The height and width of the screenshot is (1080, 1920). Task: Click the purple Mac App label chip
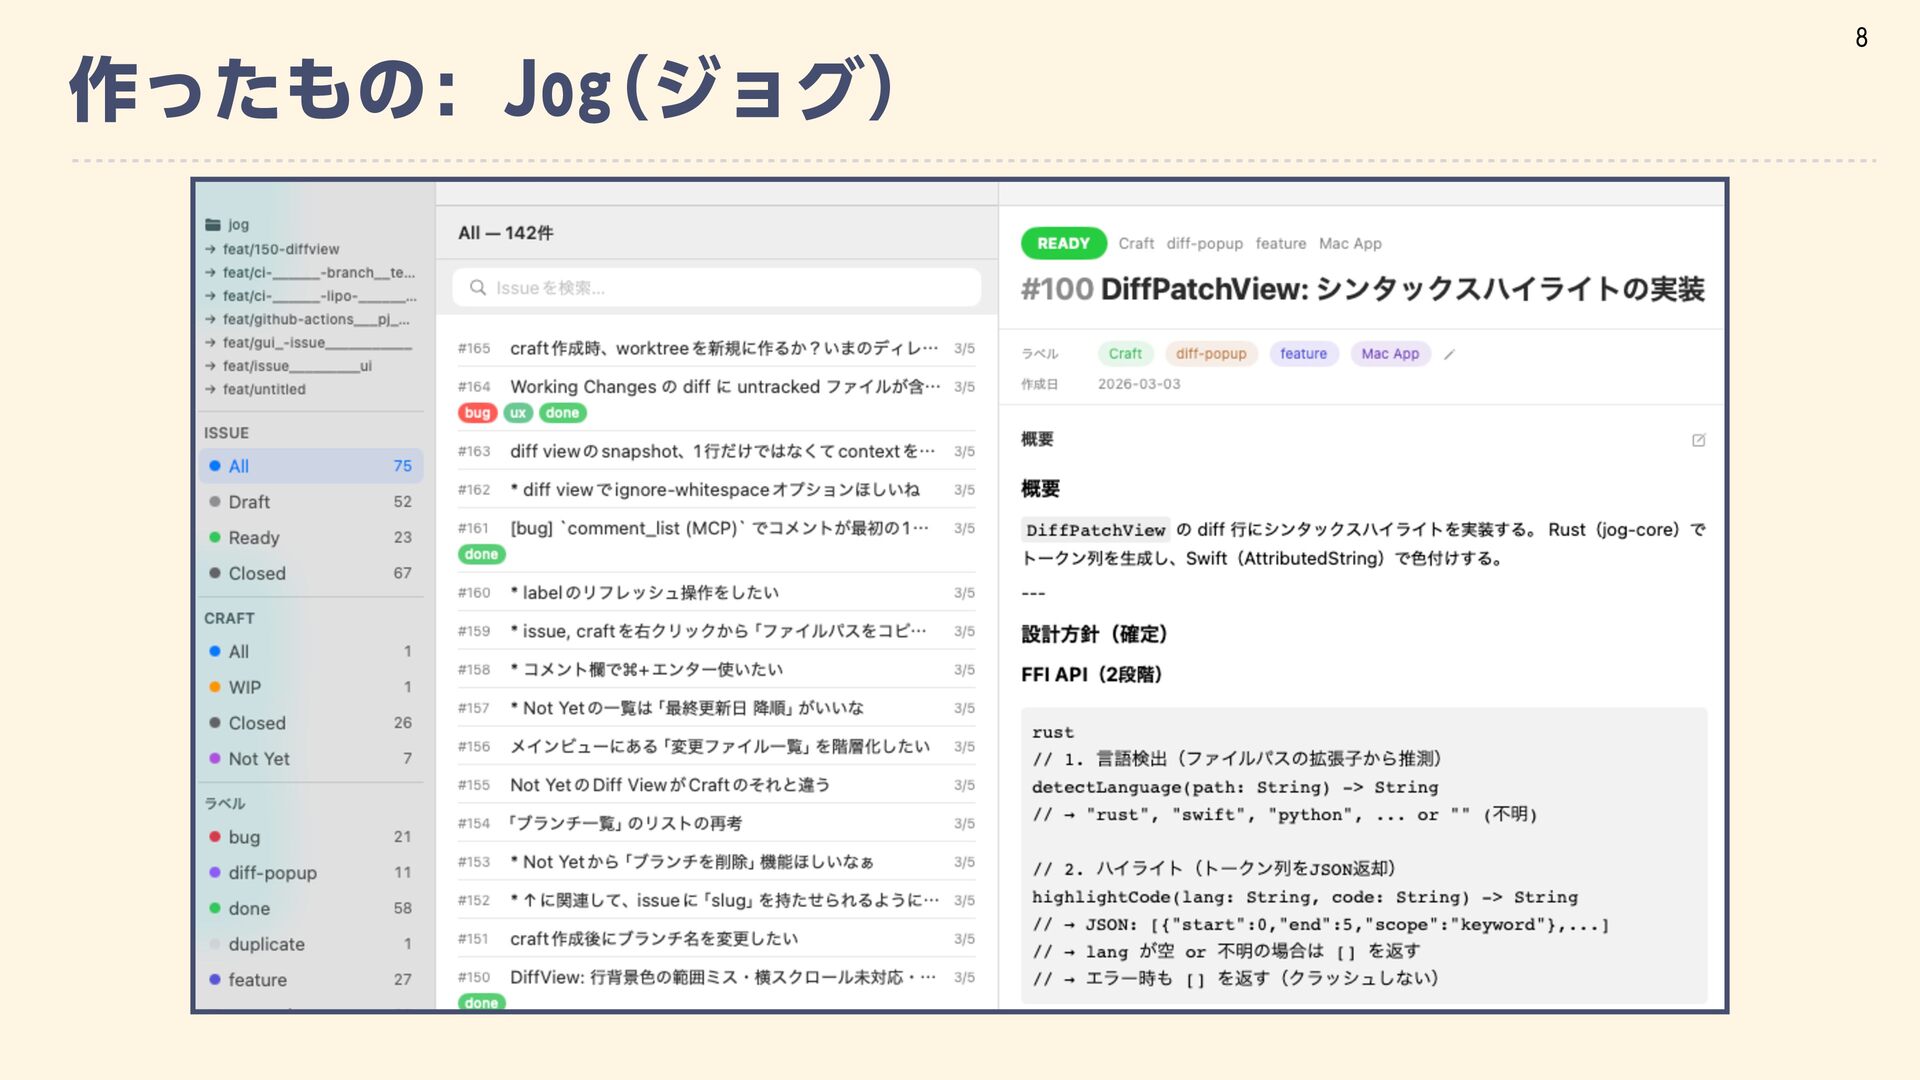tap(1389, 354)
